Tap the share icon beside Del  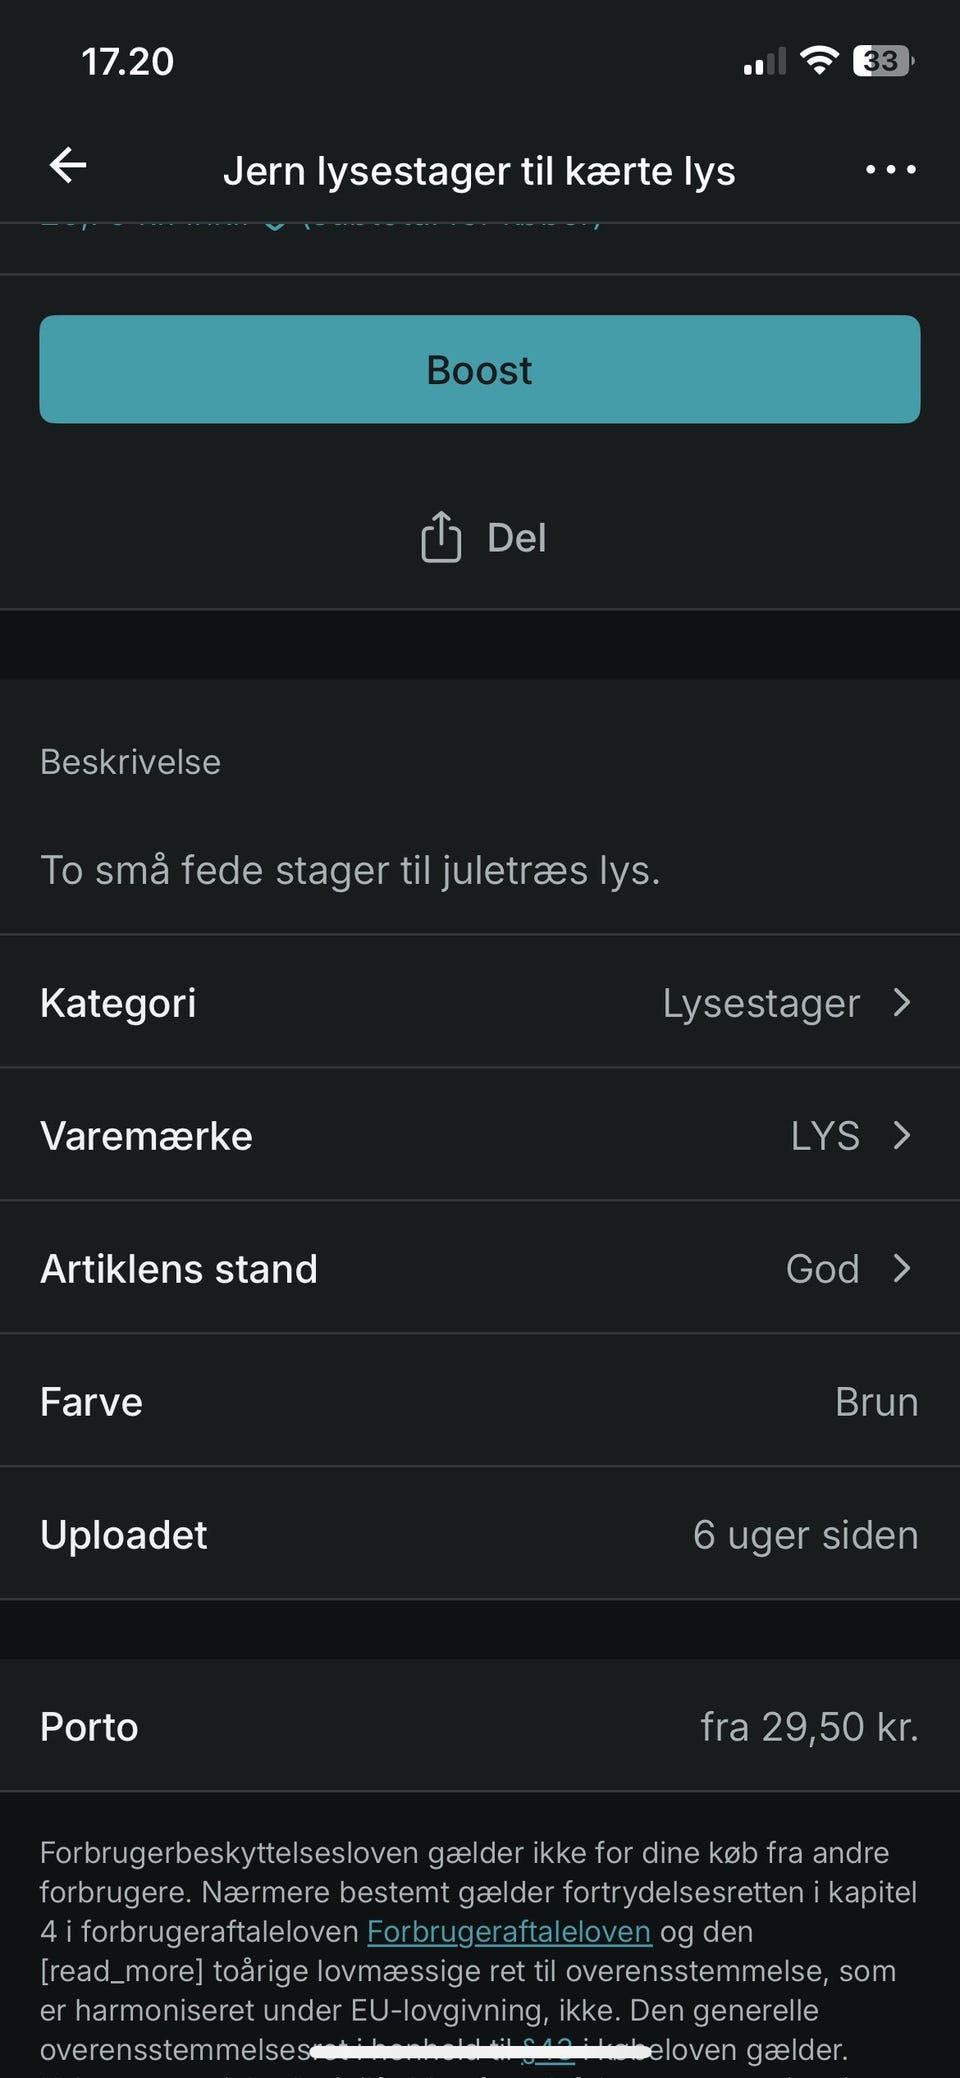[x=441, y=537]
